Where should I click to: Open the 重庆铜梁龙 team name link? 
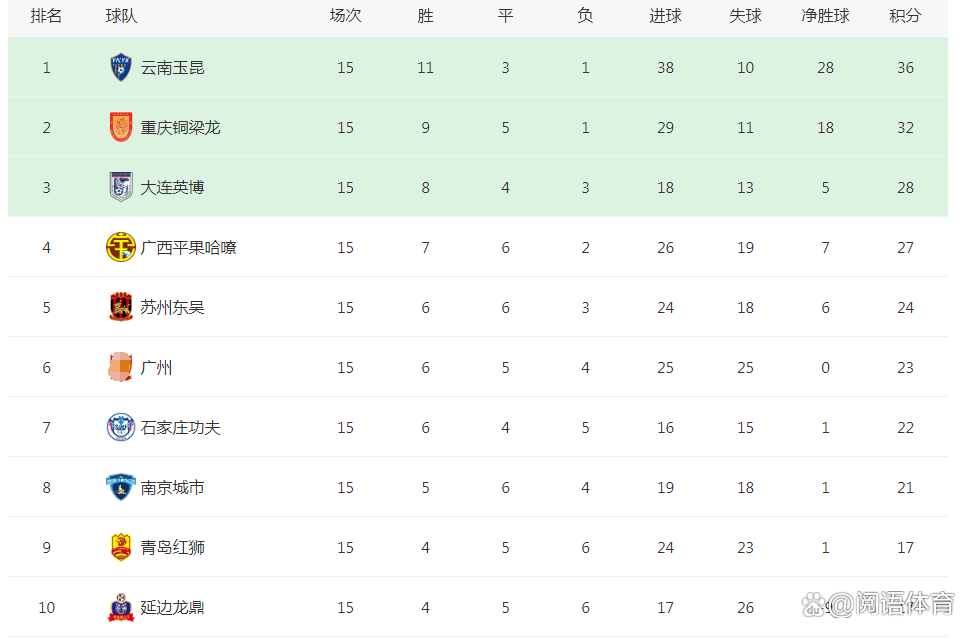(x=180, y=127)
